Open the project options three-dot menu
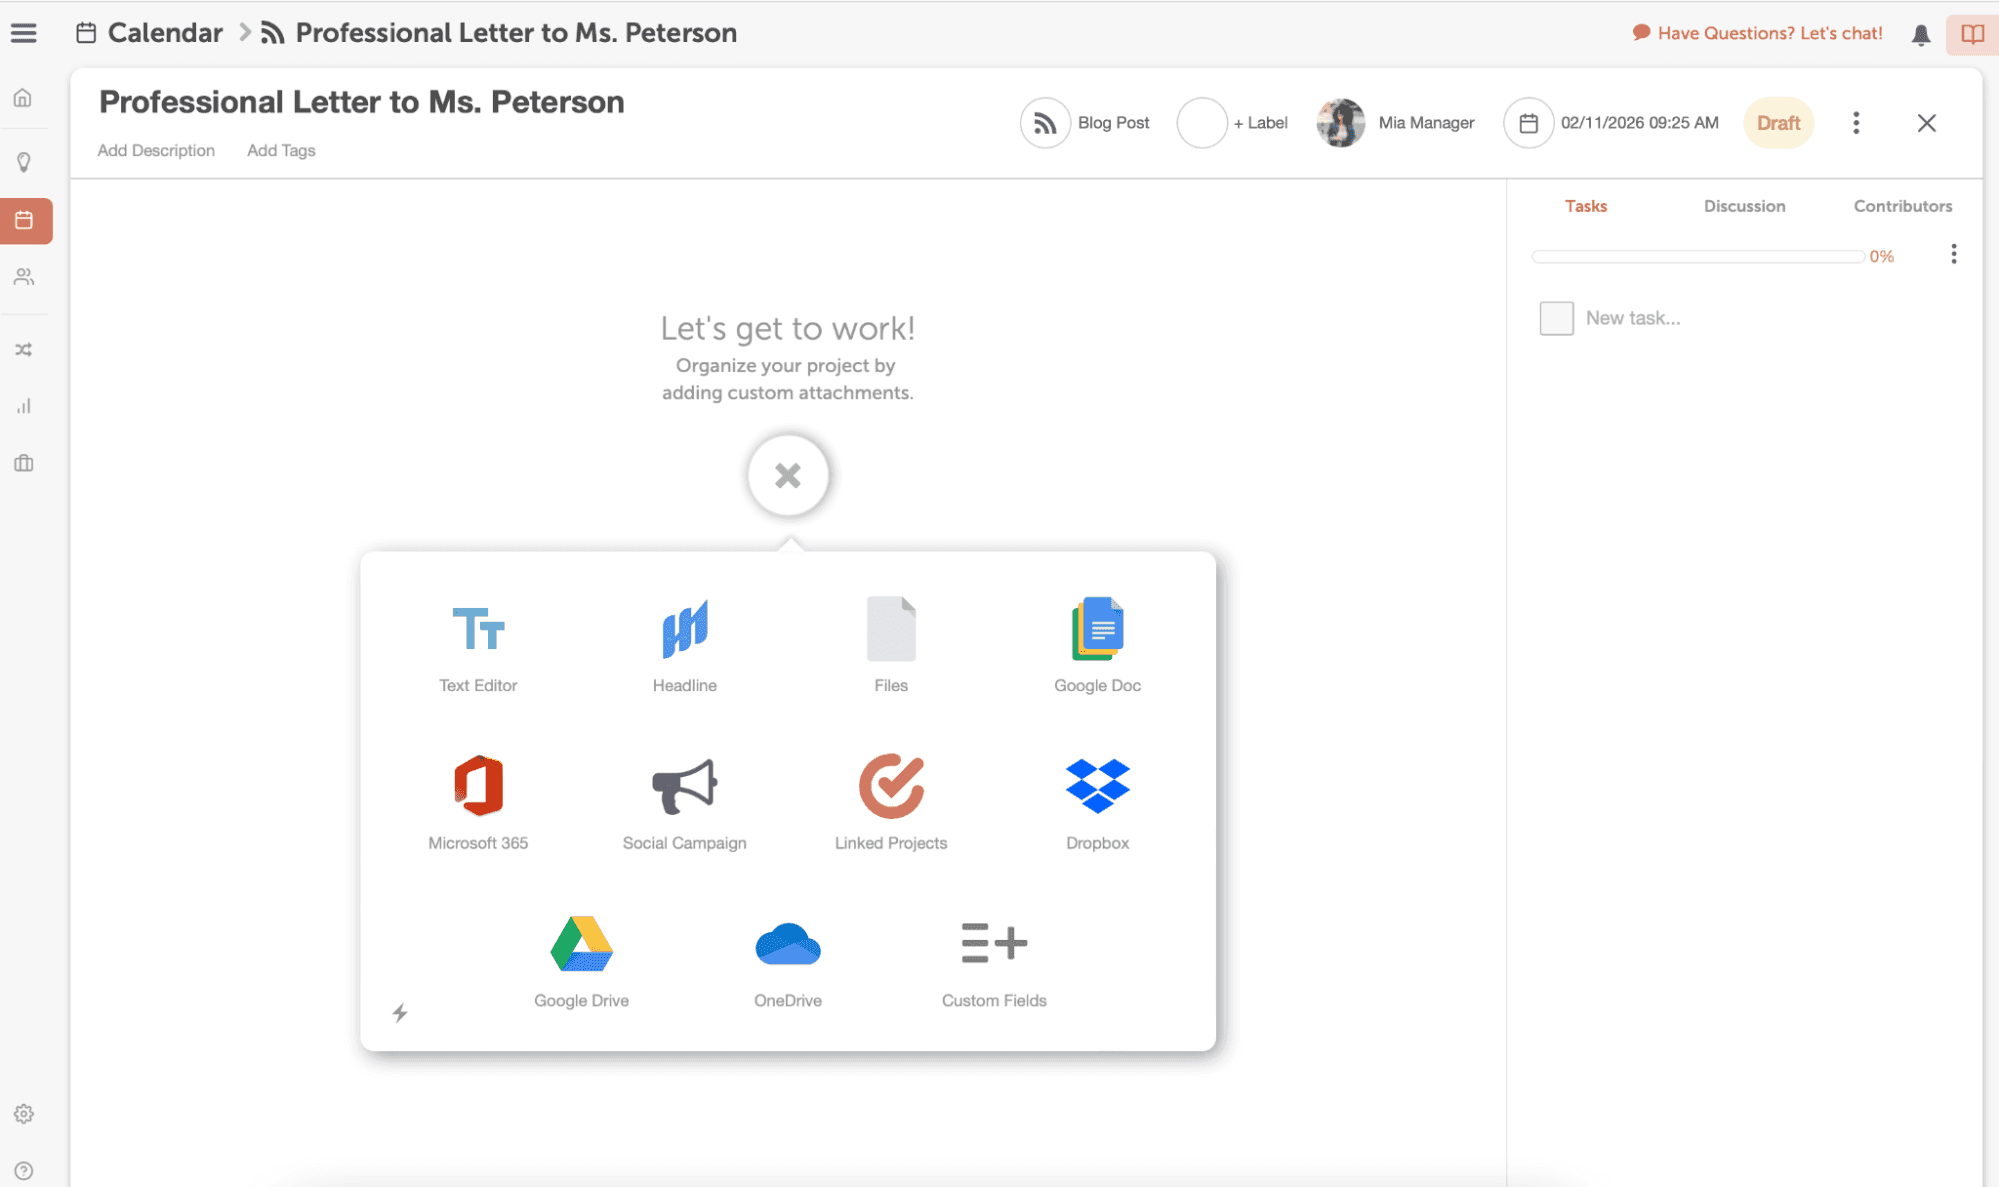The image size is (1999, 1187). 1856,122
